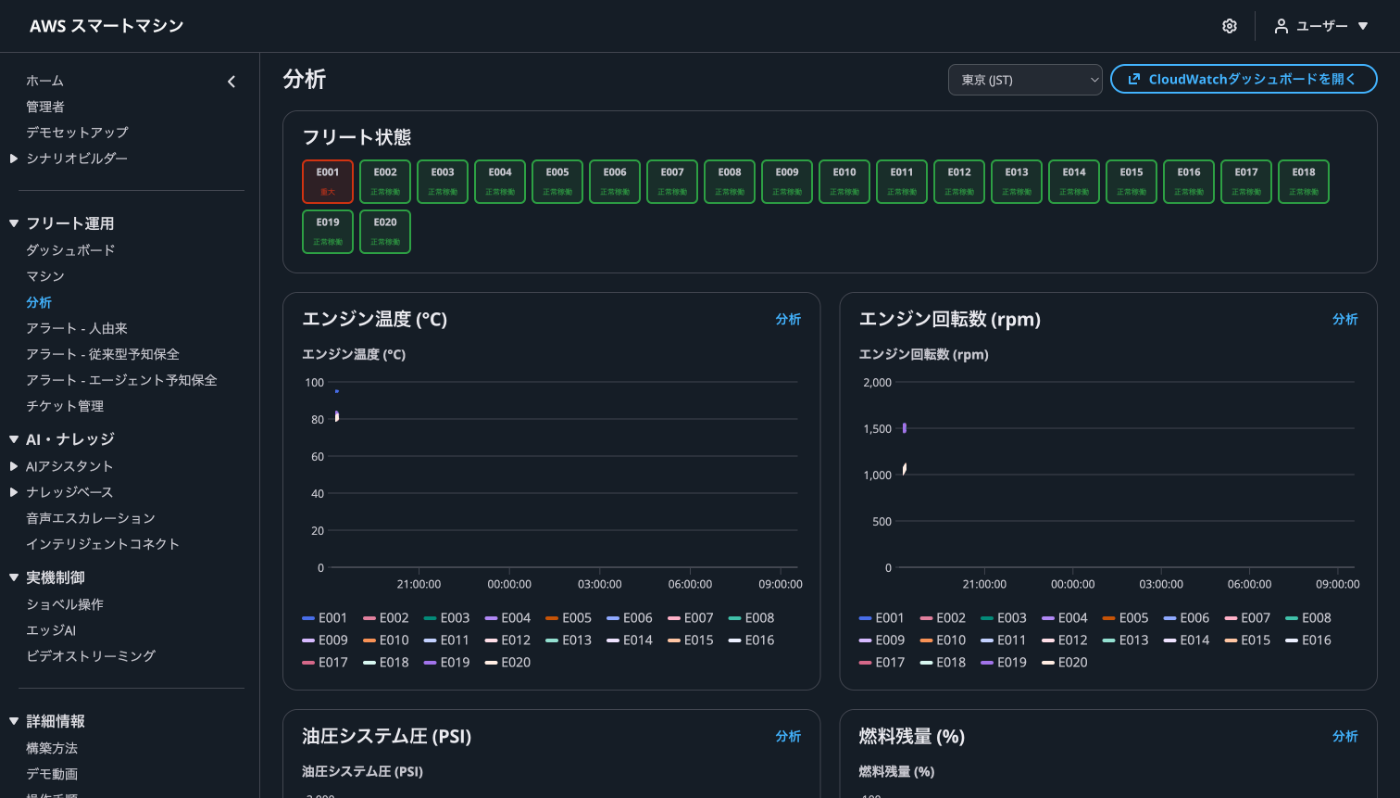Screen dimensions: 1400x798
Task: Toggle E019 legend in エンジン回転数 chart
Action: (x=1004, y=662)
